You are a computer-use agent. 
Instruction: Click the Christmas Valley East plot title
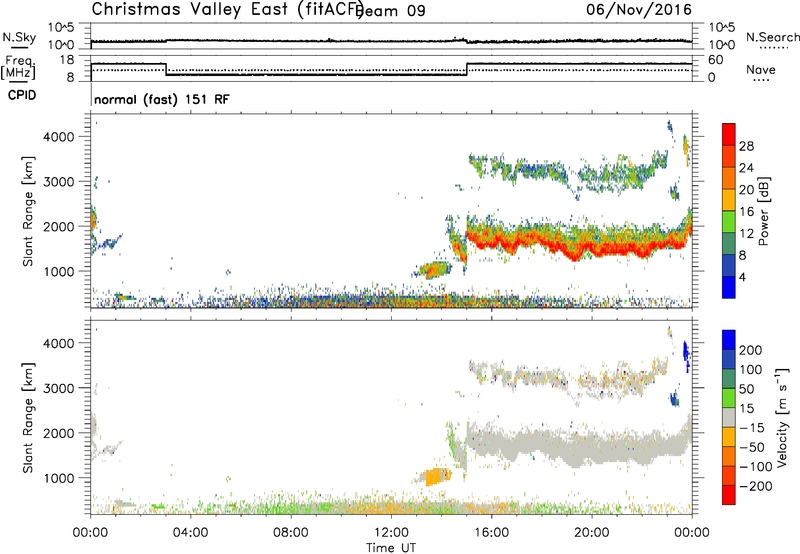point(228,10)
